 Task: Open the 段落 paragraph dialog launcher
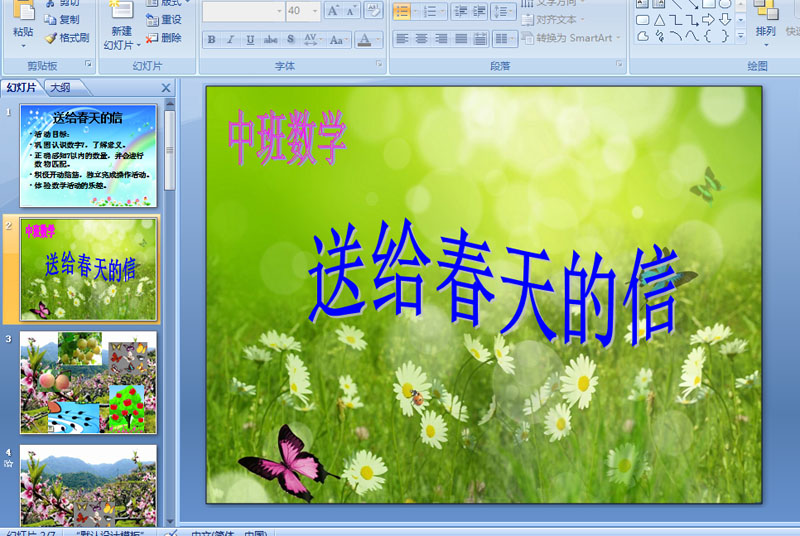coord(619,64)
